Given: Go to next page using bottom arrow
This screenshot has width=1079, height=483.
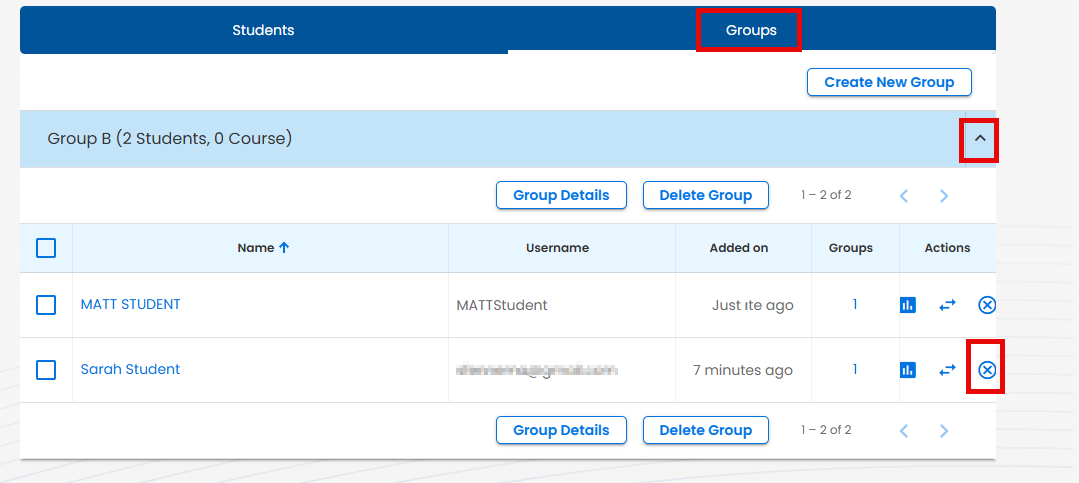Looking at the screenshot, I should (944, 431).
